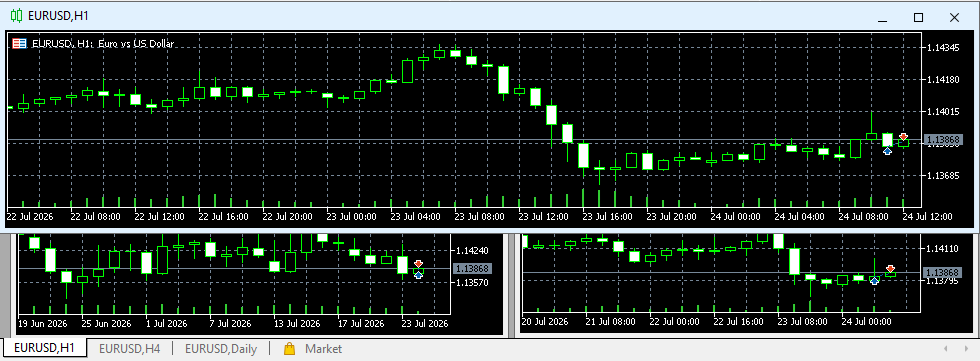Click the '24 Jul 04:00' time axis label

[x=799, y=217]
